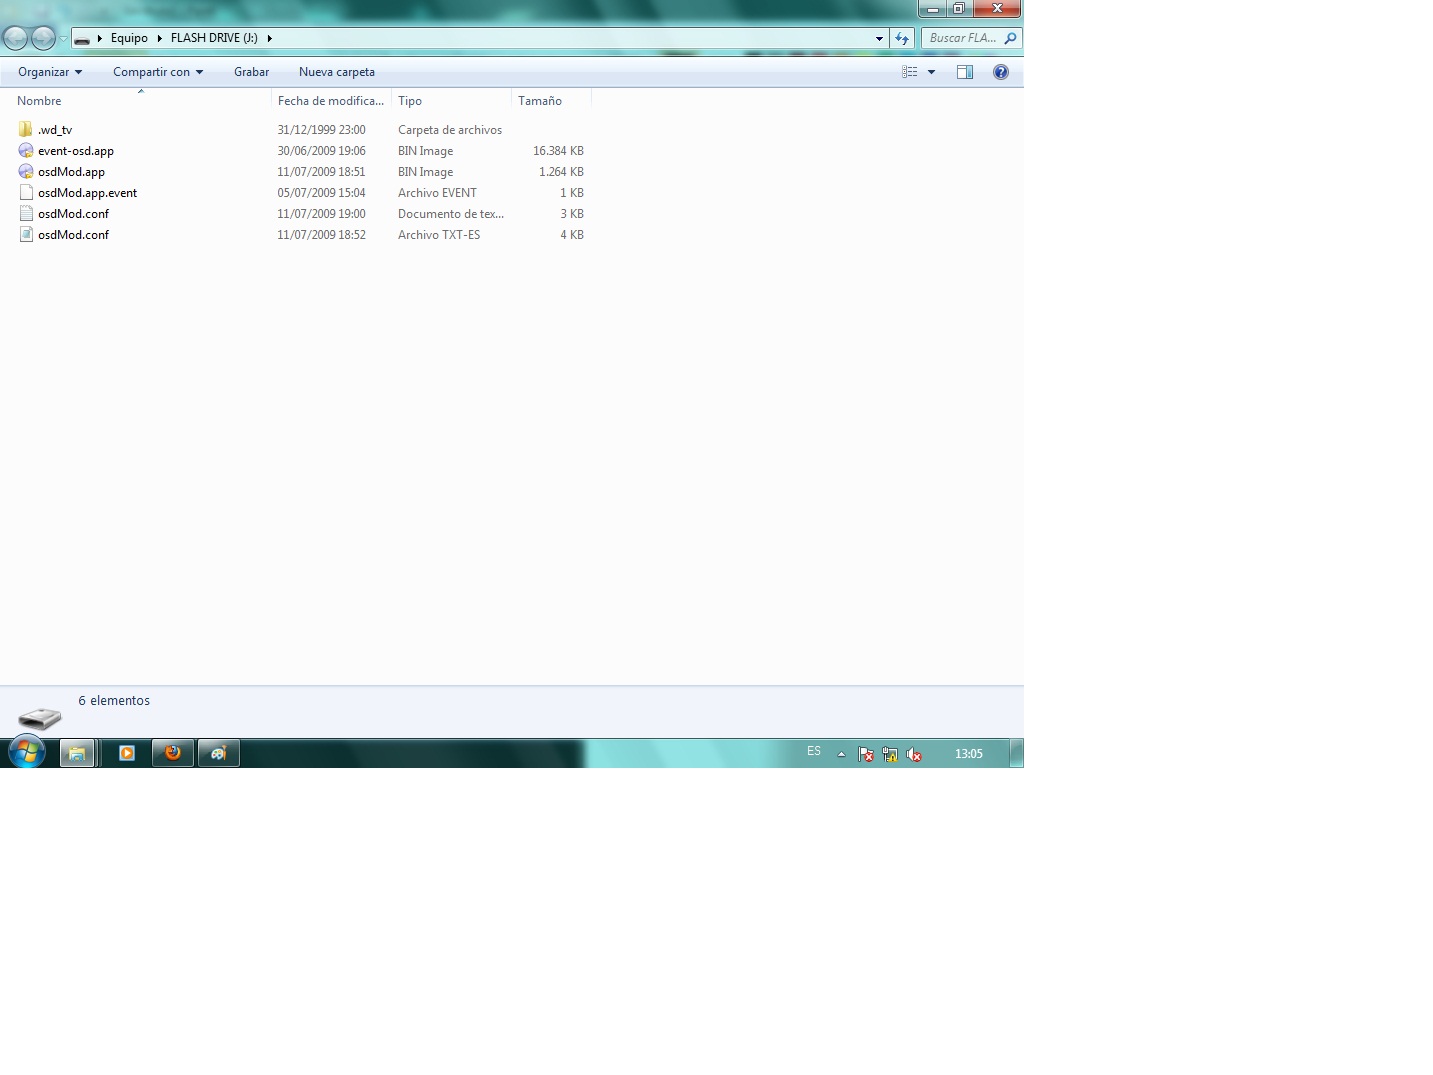Sort by Fecha de modifica... column header
This screenshot has width=1433, height=1075.
point(331,101)
